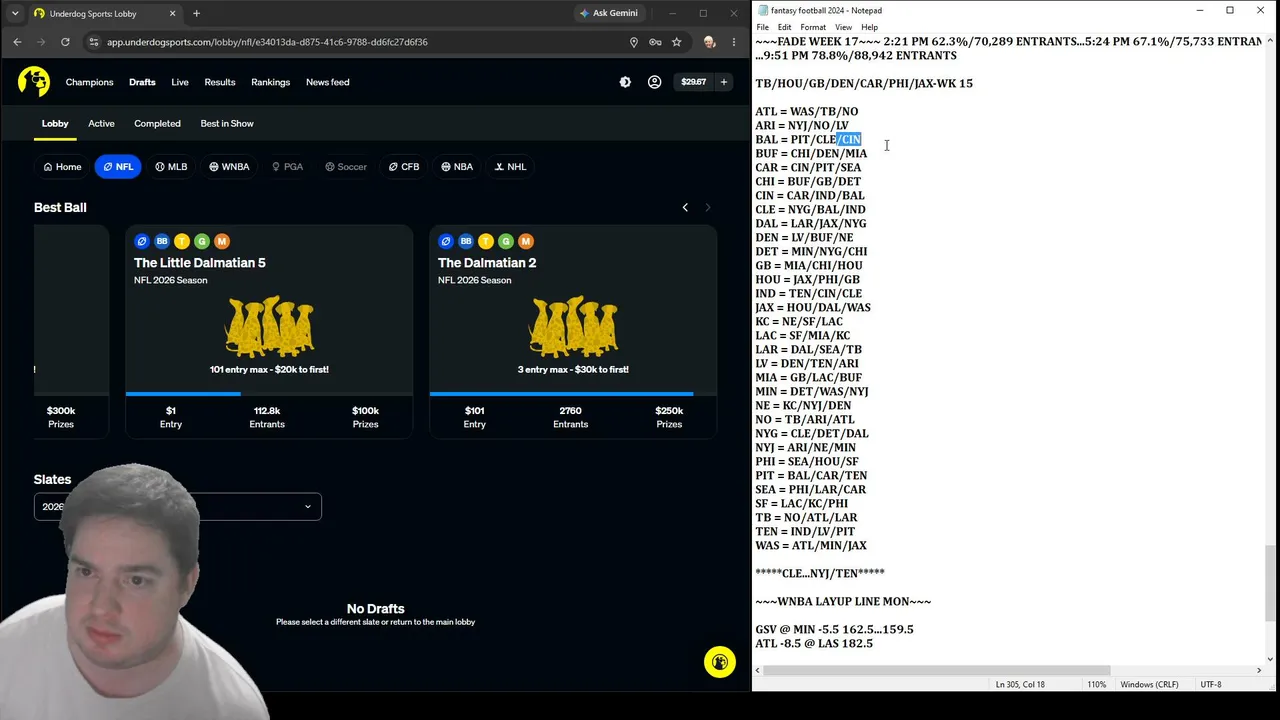The image size is (1280, 720).
Task: Click the M badge on The Dalmatian 2 card
Action: coord(526,241)
